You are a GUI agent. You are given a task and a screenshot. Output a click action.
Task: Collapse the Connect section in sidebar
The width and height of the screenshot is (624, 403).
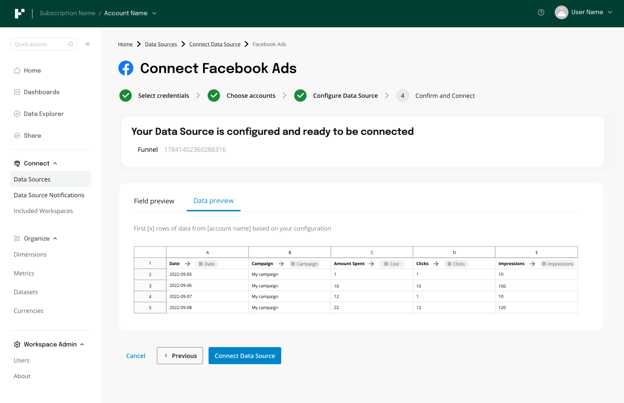(x=55, y=163)
